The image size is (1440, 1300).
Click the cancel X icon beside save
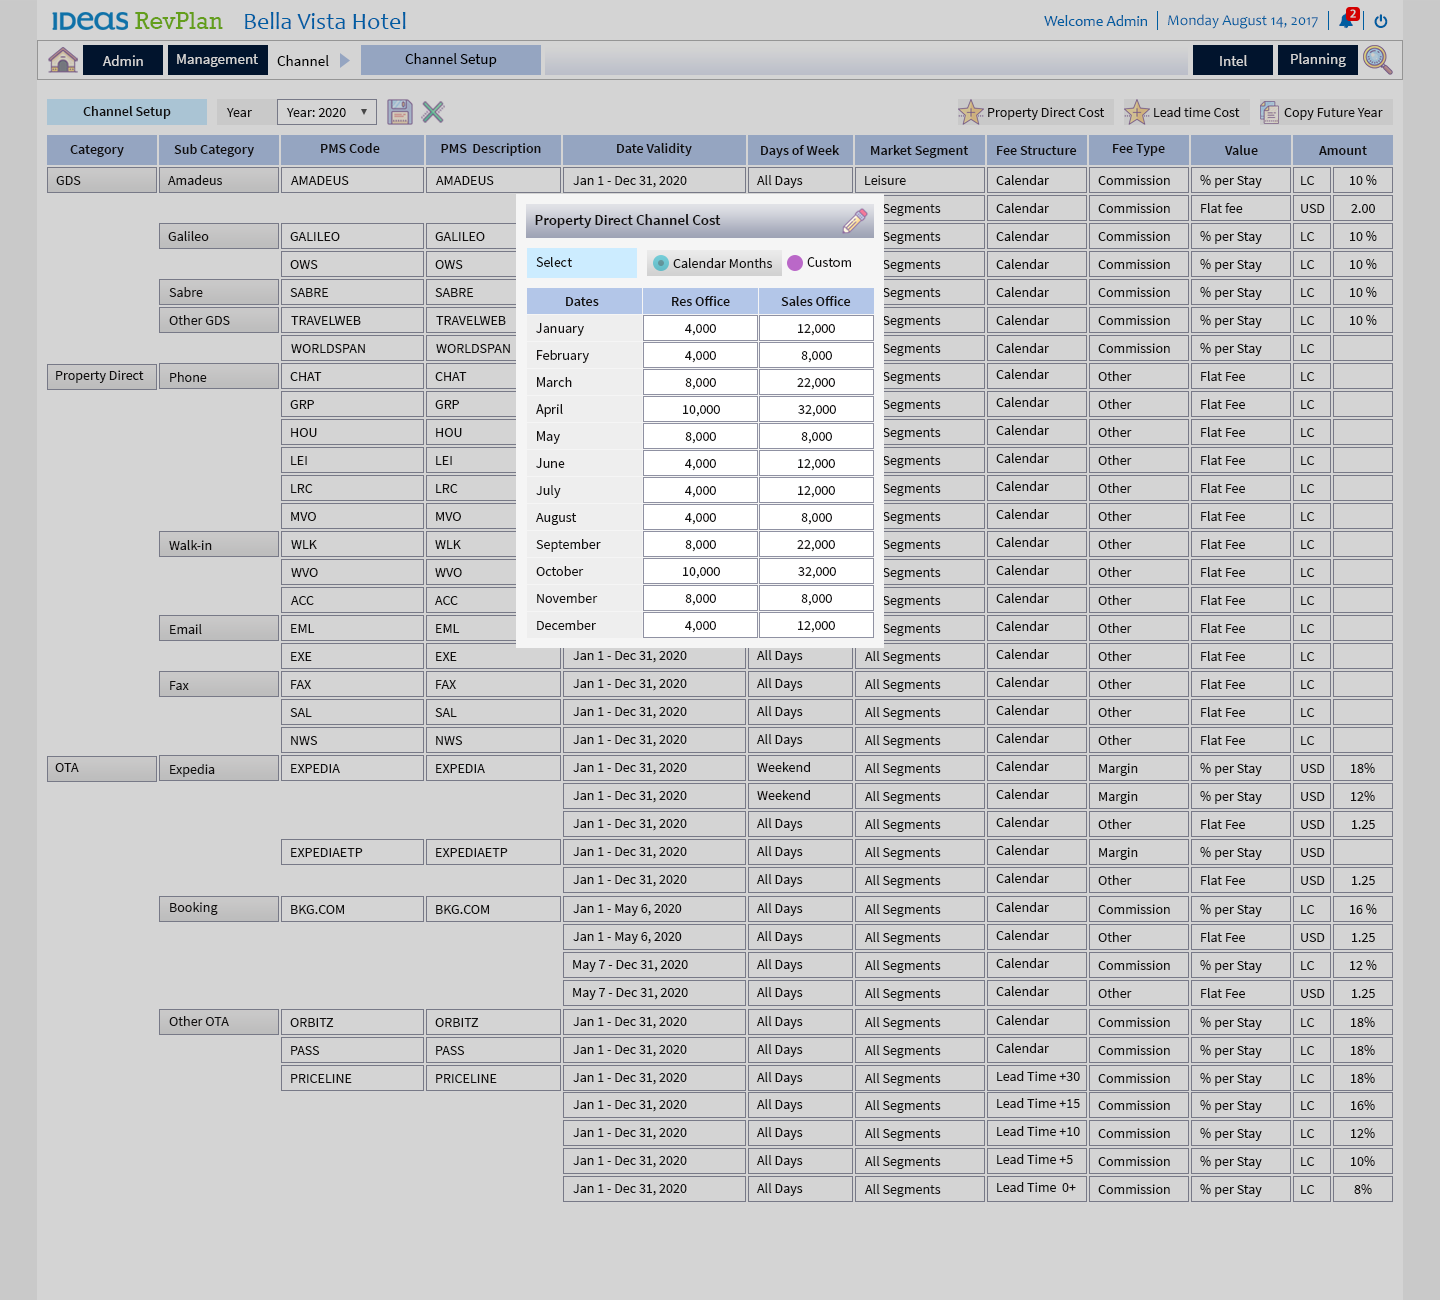click(x=433, y=112)
